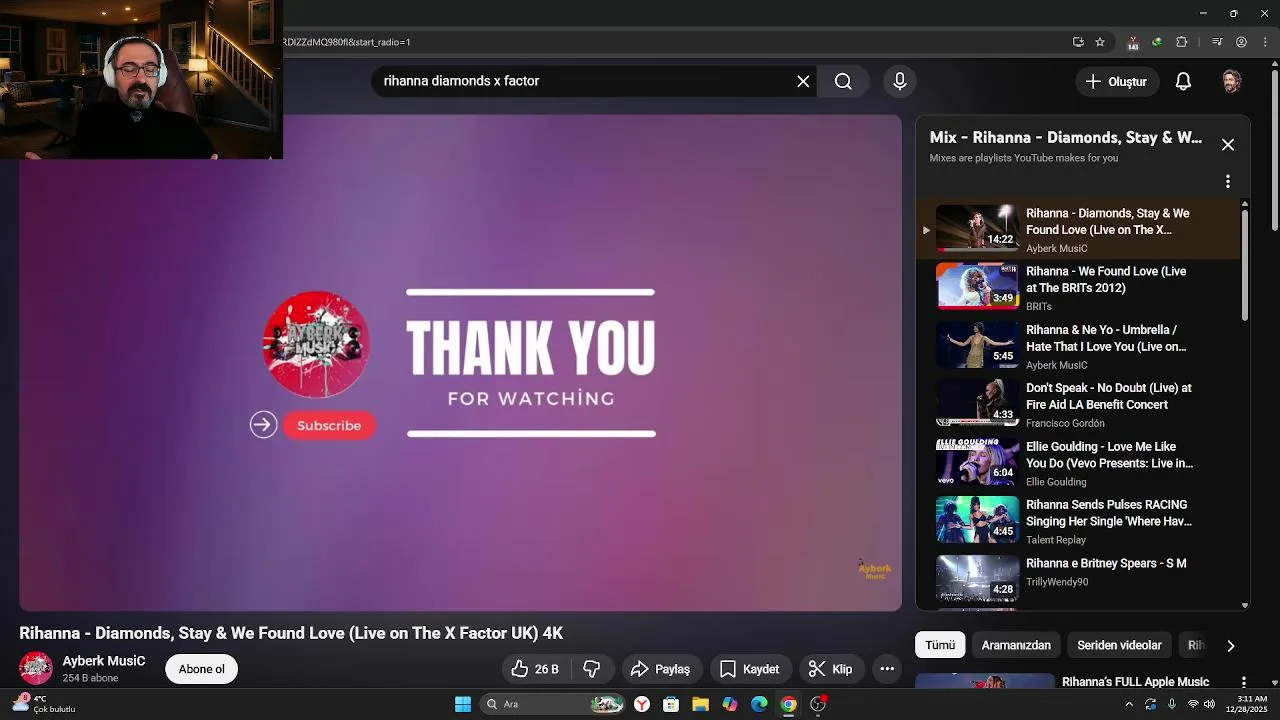Open Yandex browser from the taskbar
The image size is (1280, 720).
(642, 704)
